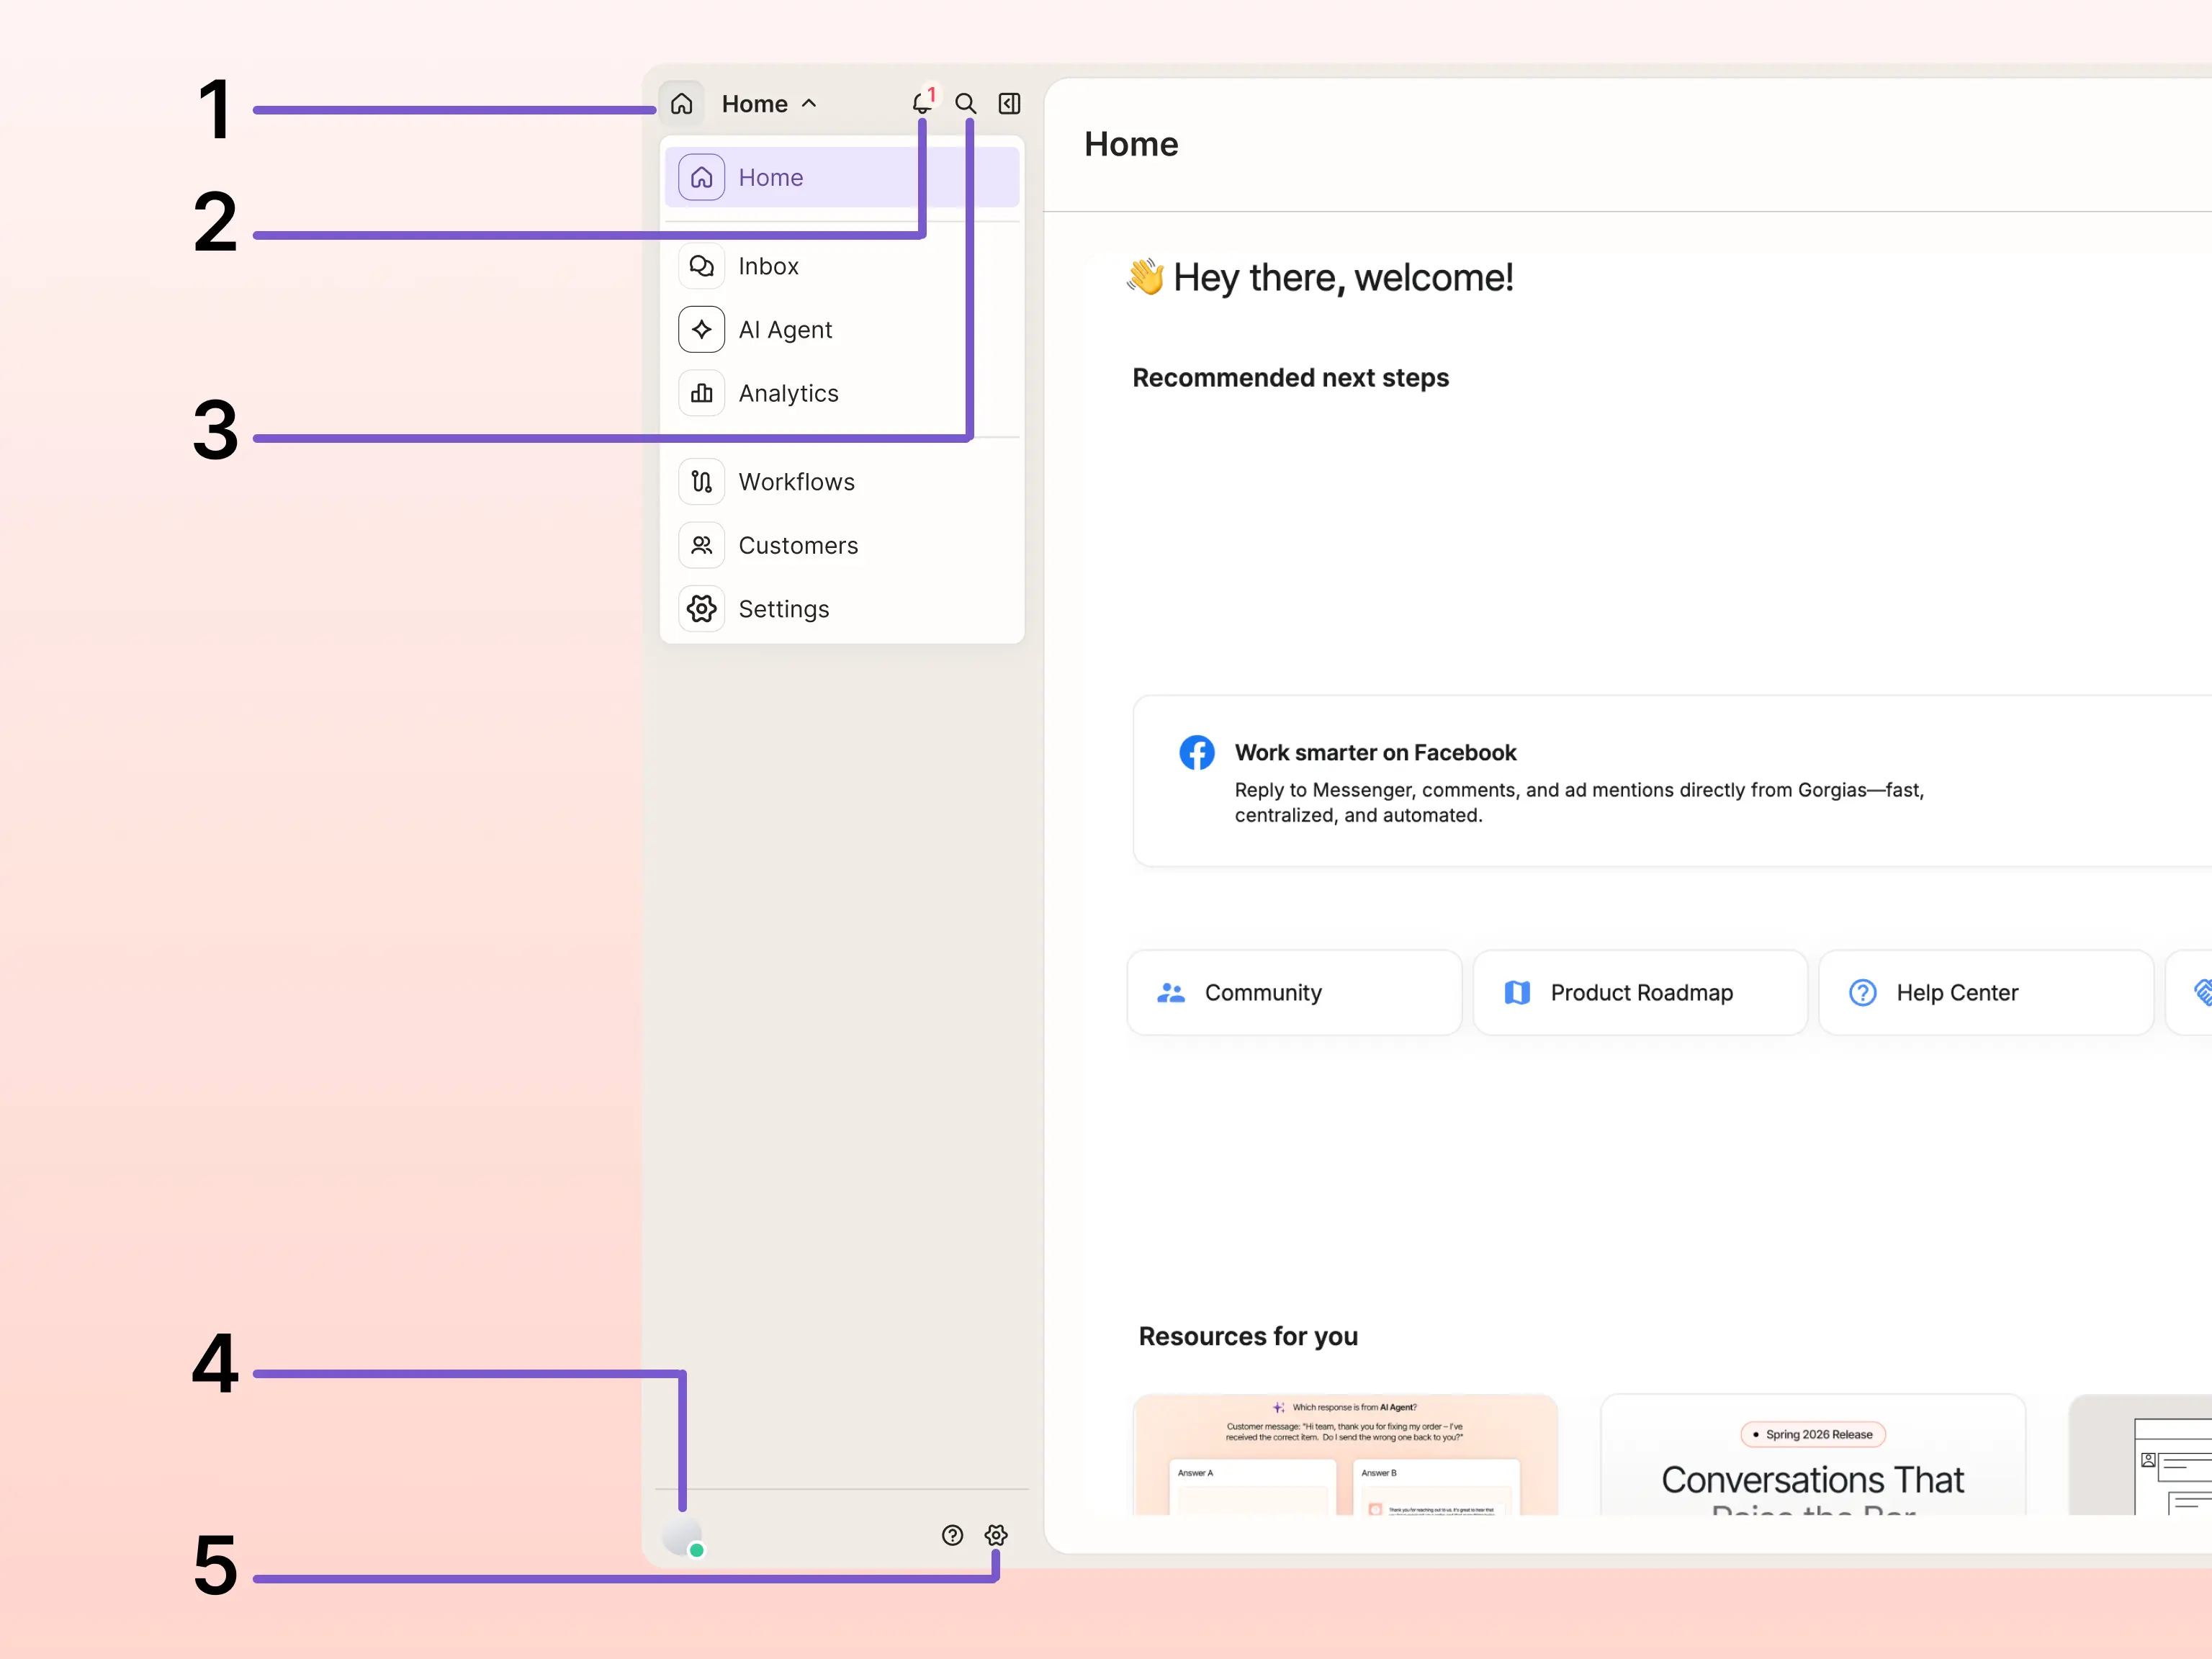Click the Resources for you heading
2212x1659 pixels.
click(1248, 1336)
